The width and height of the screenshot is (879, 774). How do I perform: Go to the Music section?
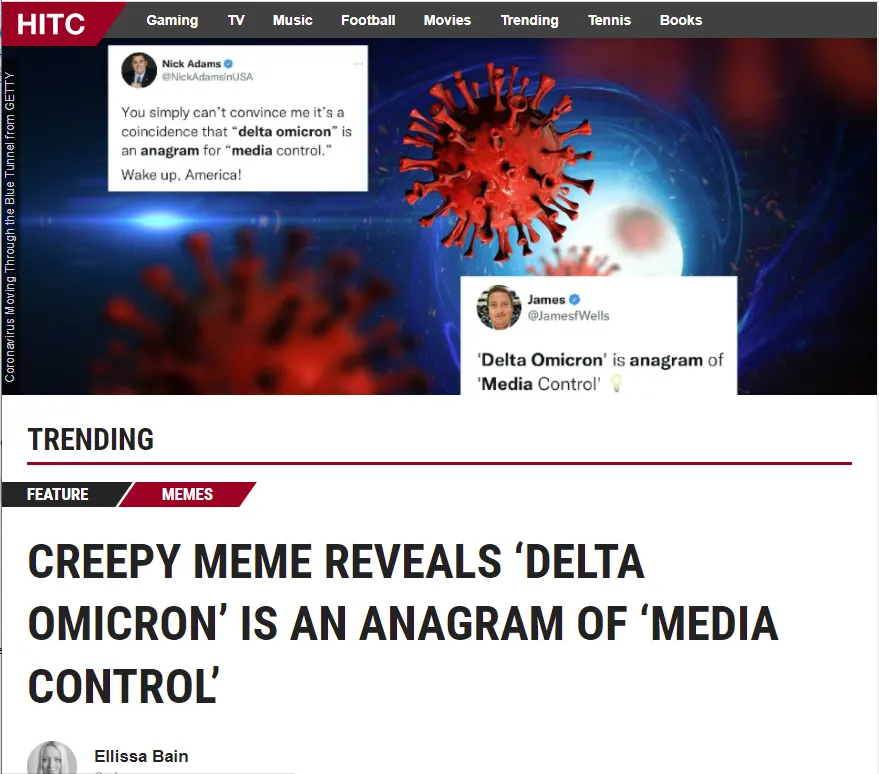tap(292, 20)
